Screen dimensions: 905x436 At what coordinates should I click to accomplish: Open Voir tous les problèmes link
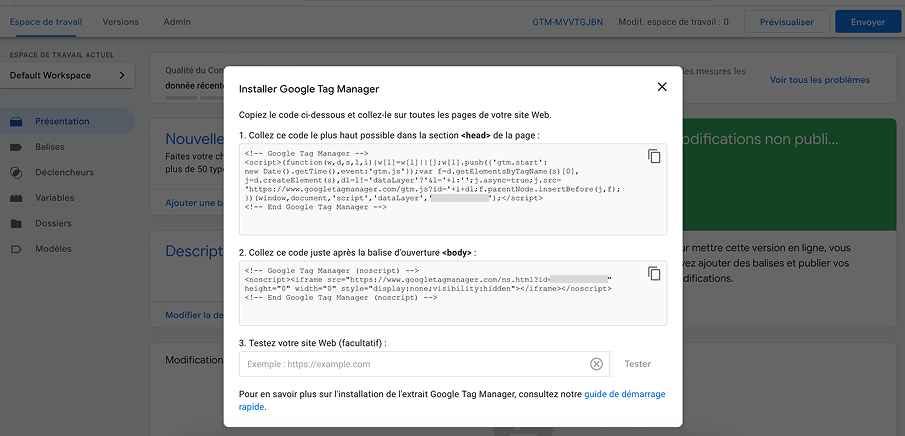click(820, 80)
